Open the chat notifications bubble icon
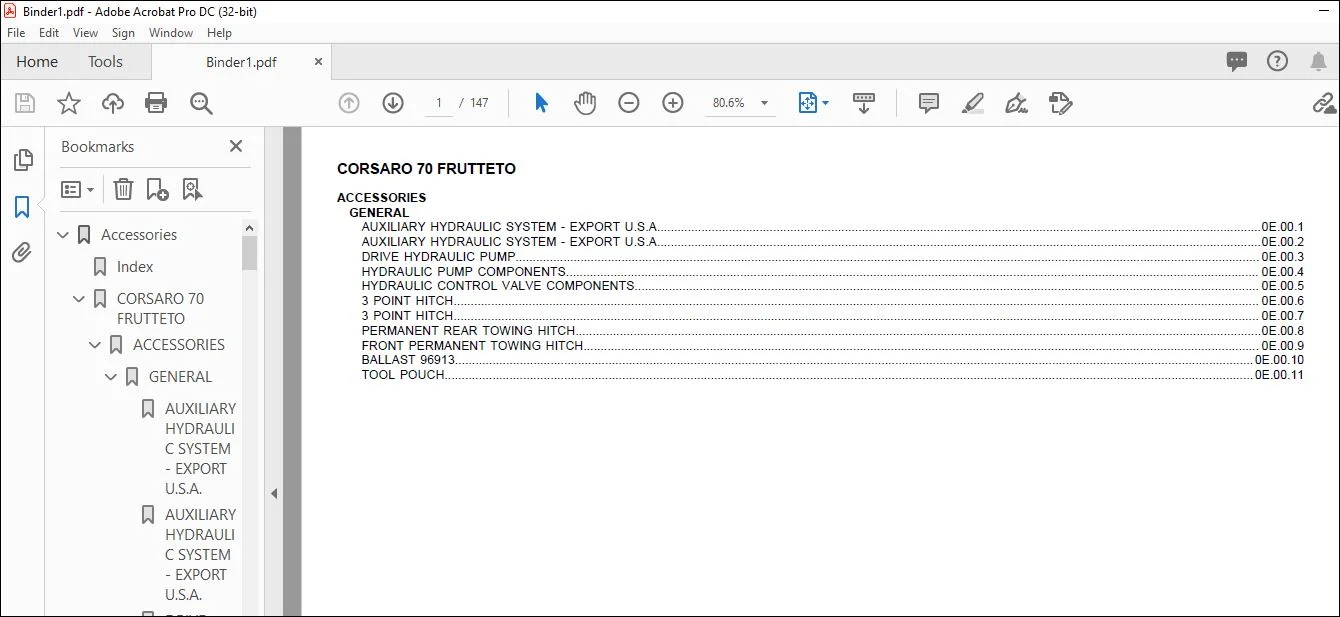 1237,62
